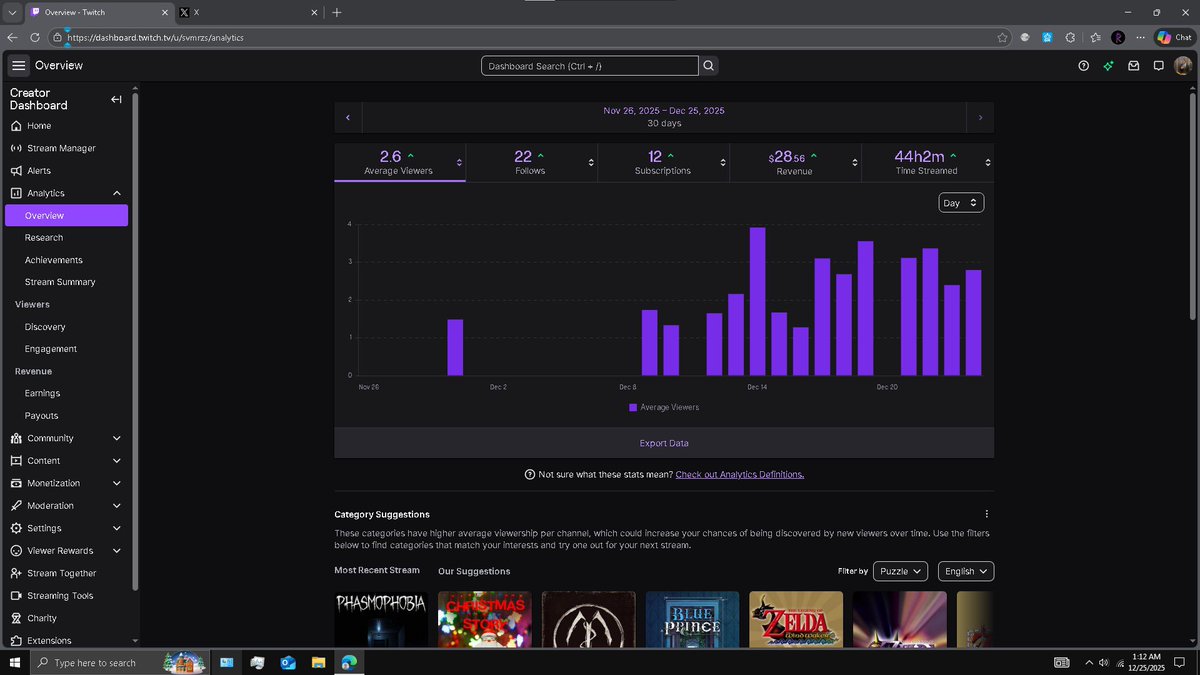Open the Help question mark icon
This screenshot has height=675, width=1200.
click(1083, 66)
